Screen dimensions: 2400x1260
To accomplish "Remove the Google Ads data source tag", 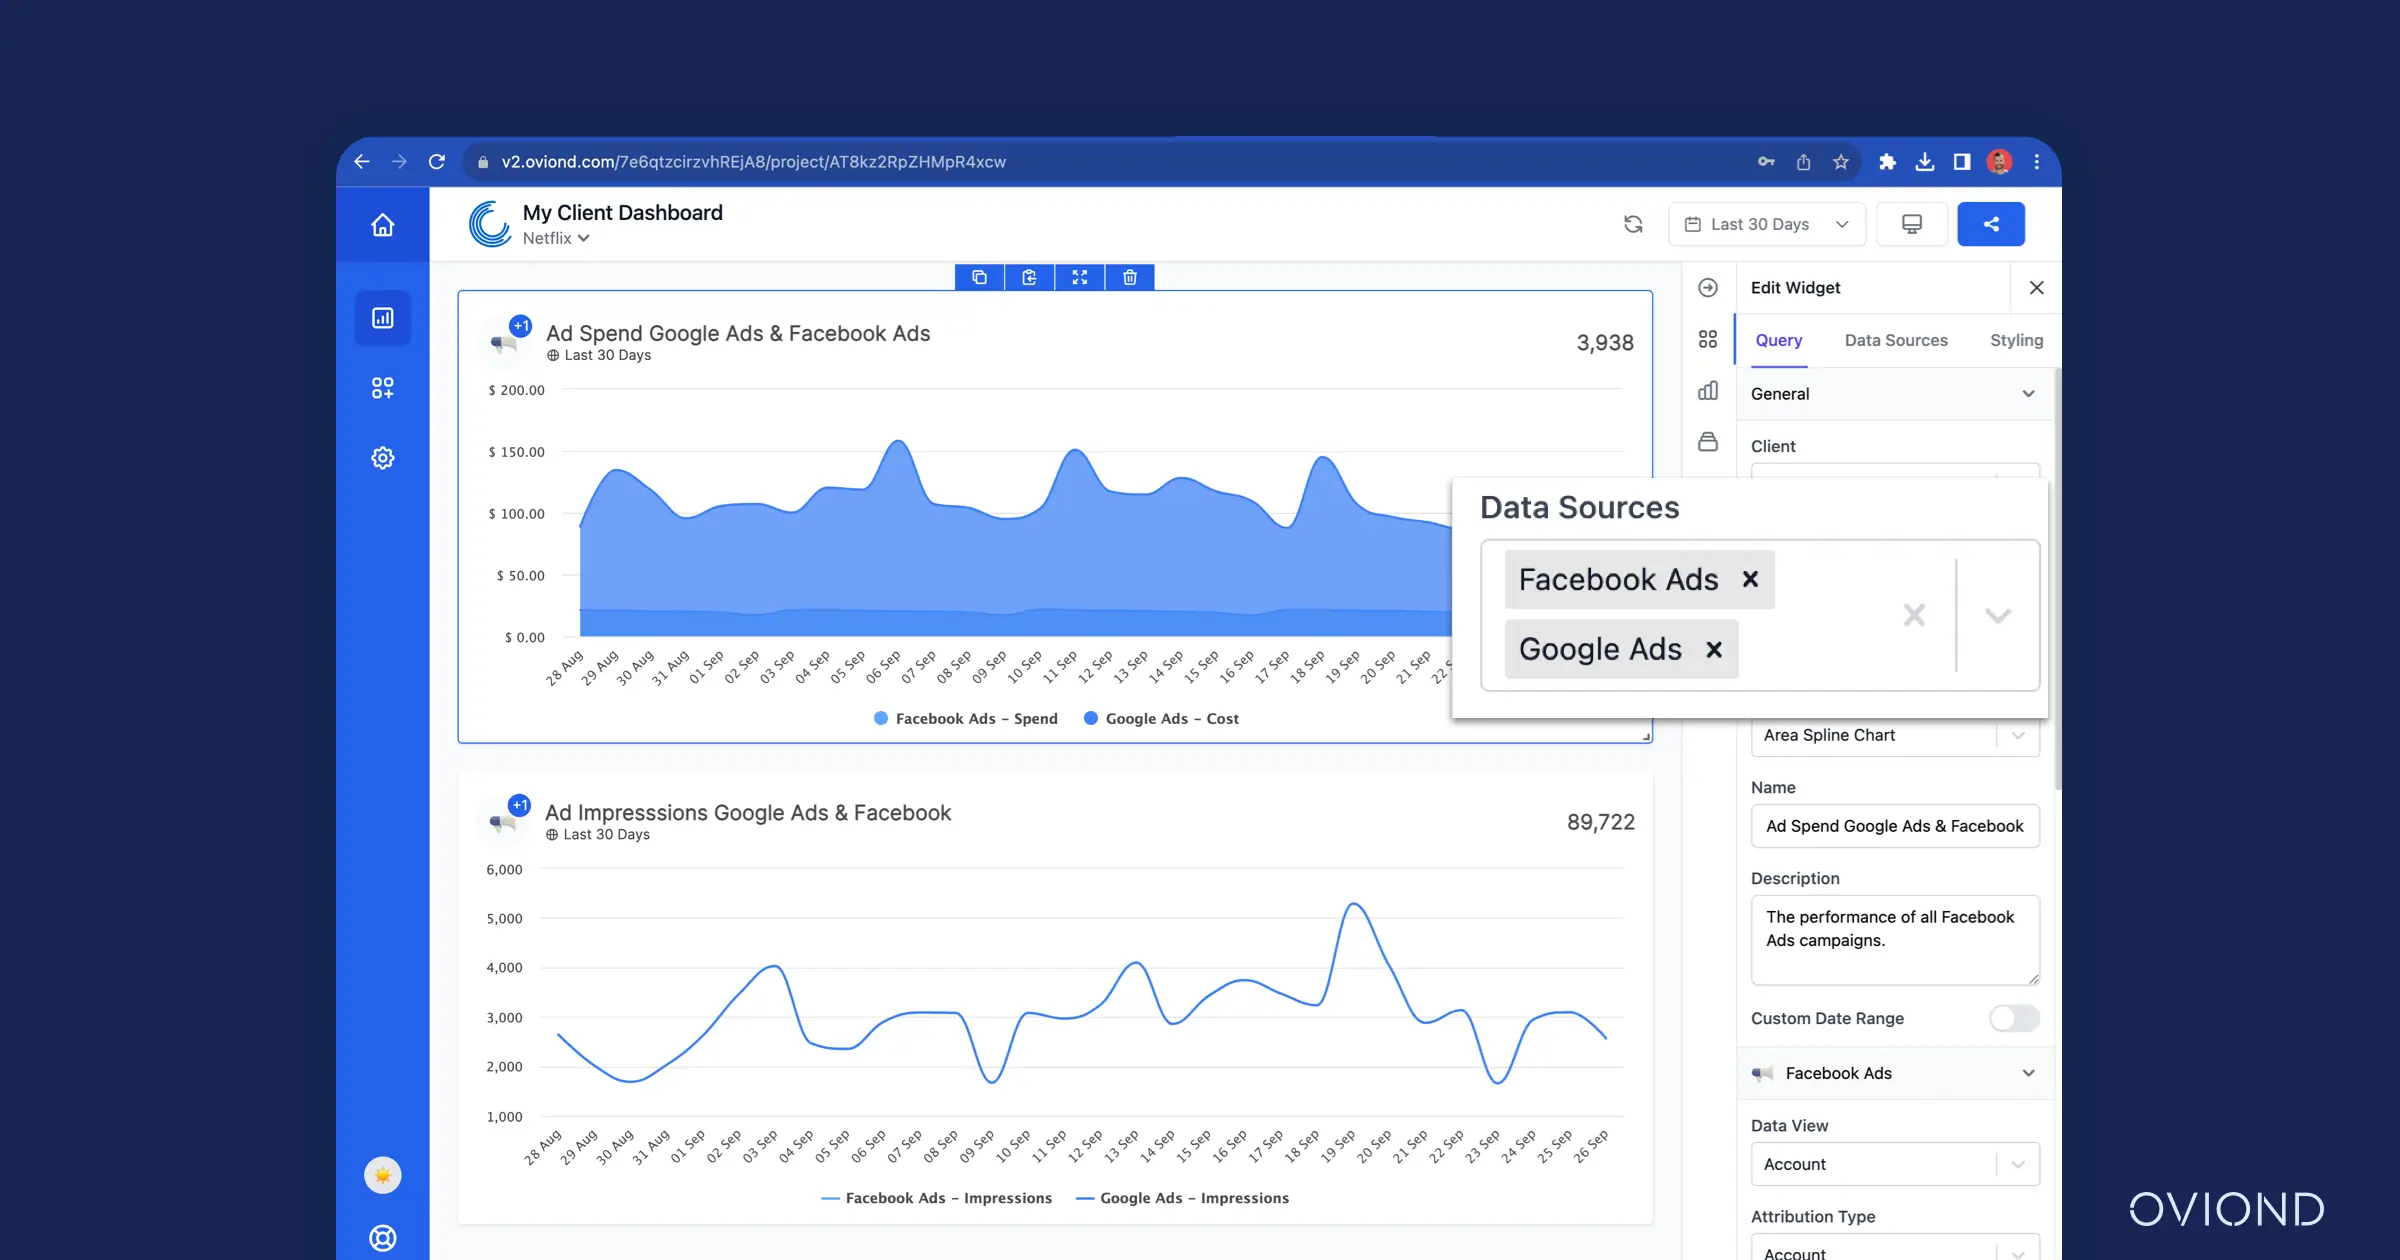I will click(1714, 649).
